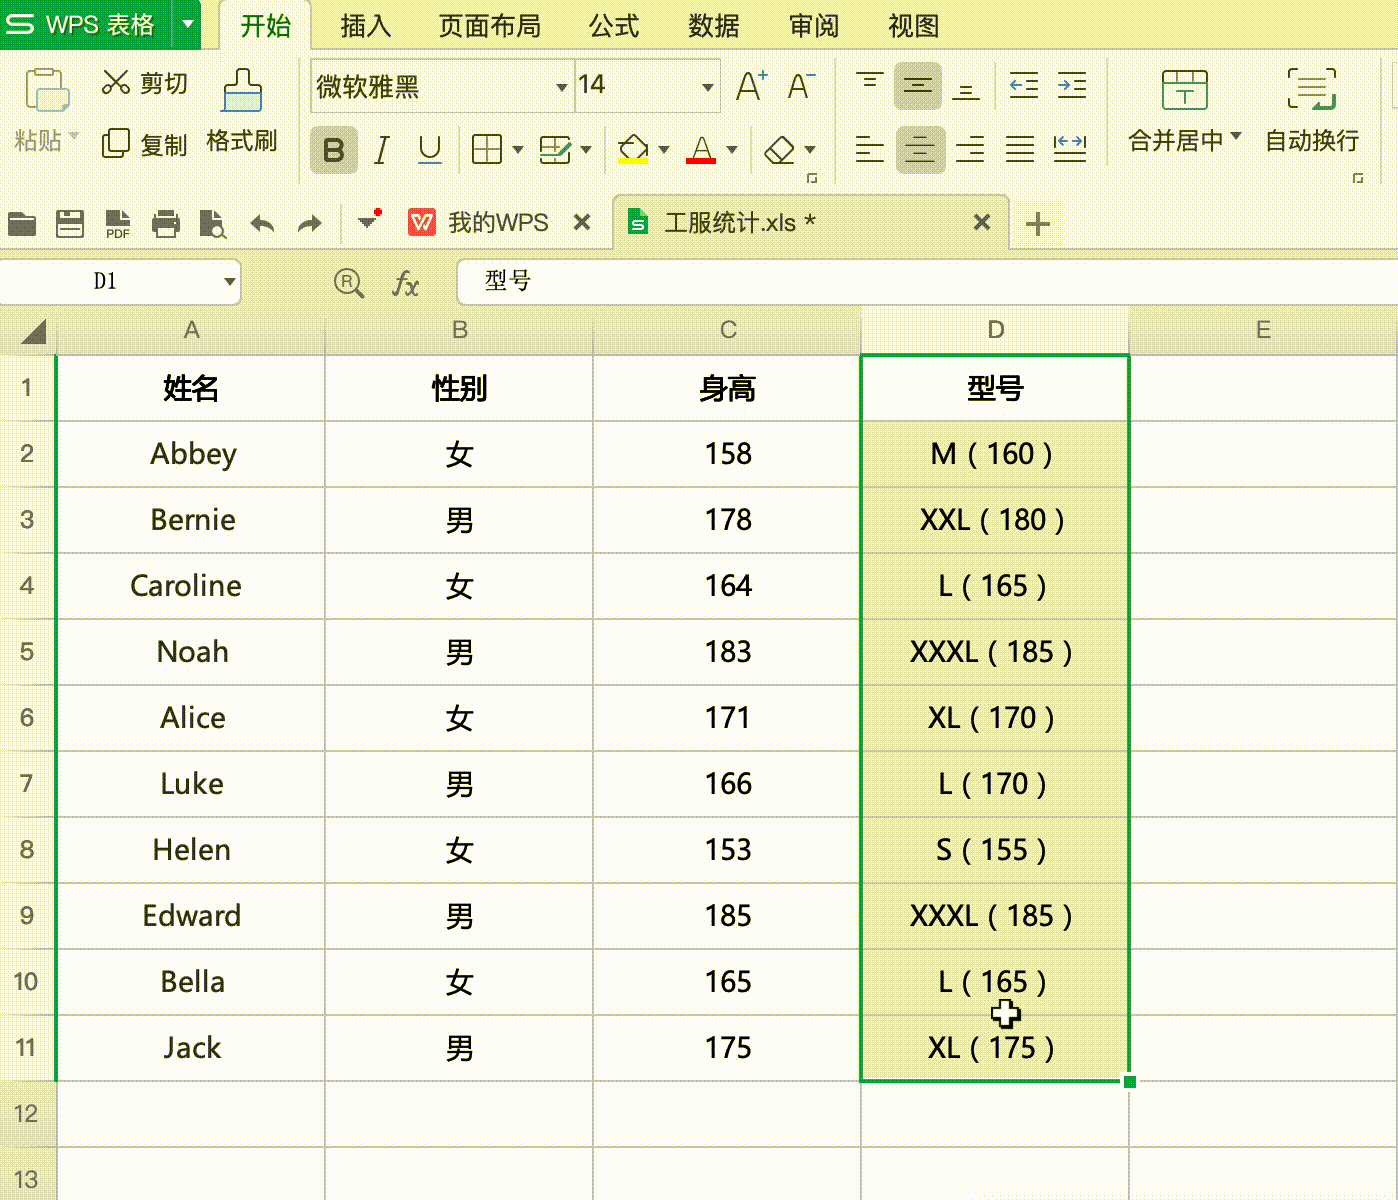Click the print preview icon
The height and width of the screenshot is (1200, 1398).
point(213,223)
